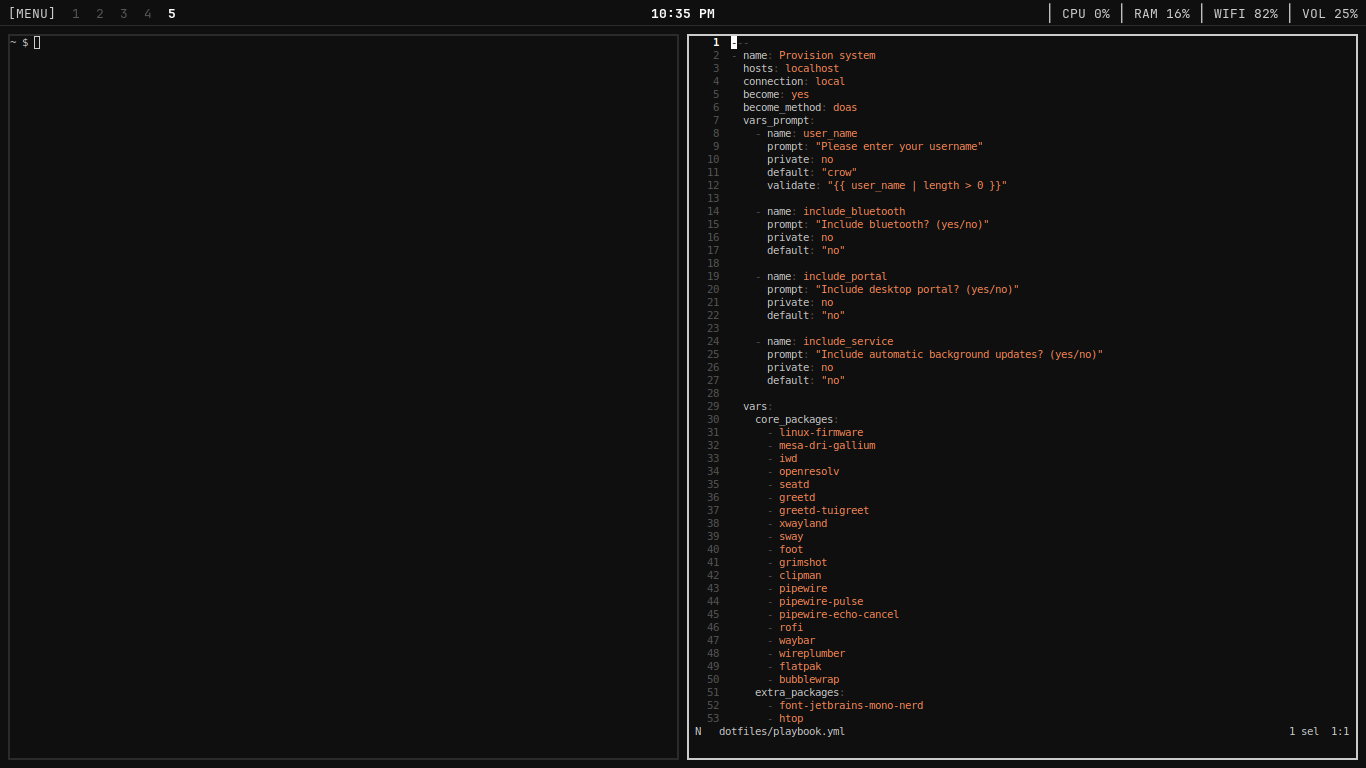This screenshot has width=1366, height=768.
Task: Click the 'bubblewrap' package entry
Action: (809, 680)
